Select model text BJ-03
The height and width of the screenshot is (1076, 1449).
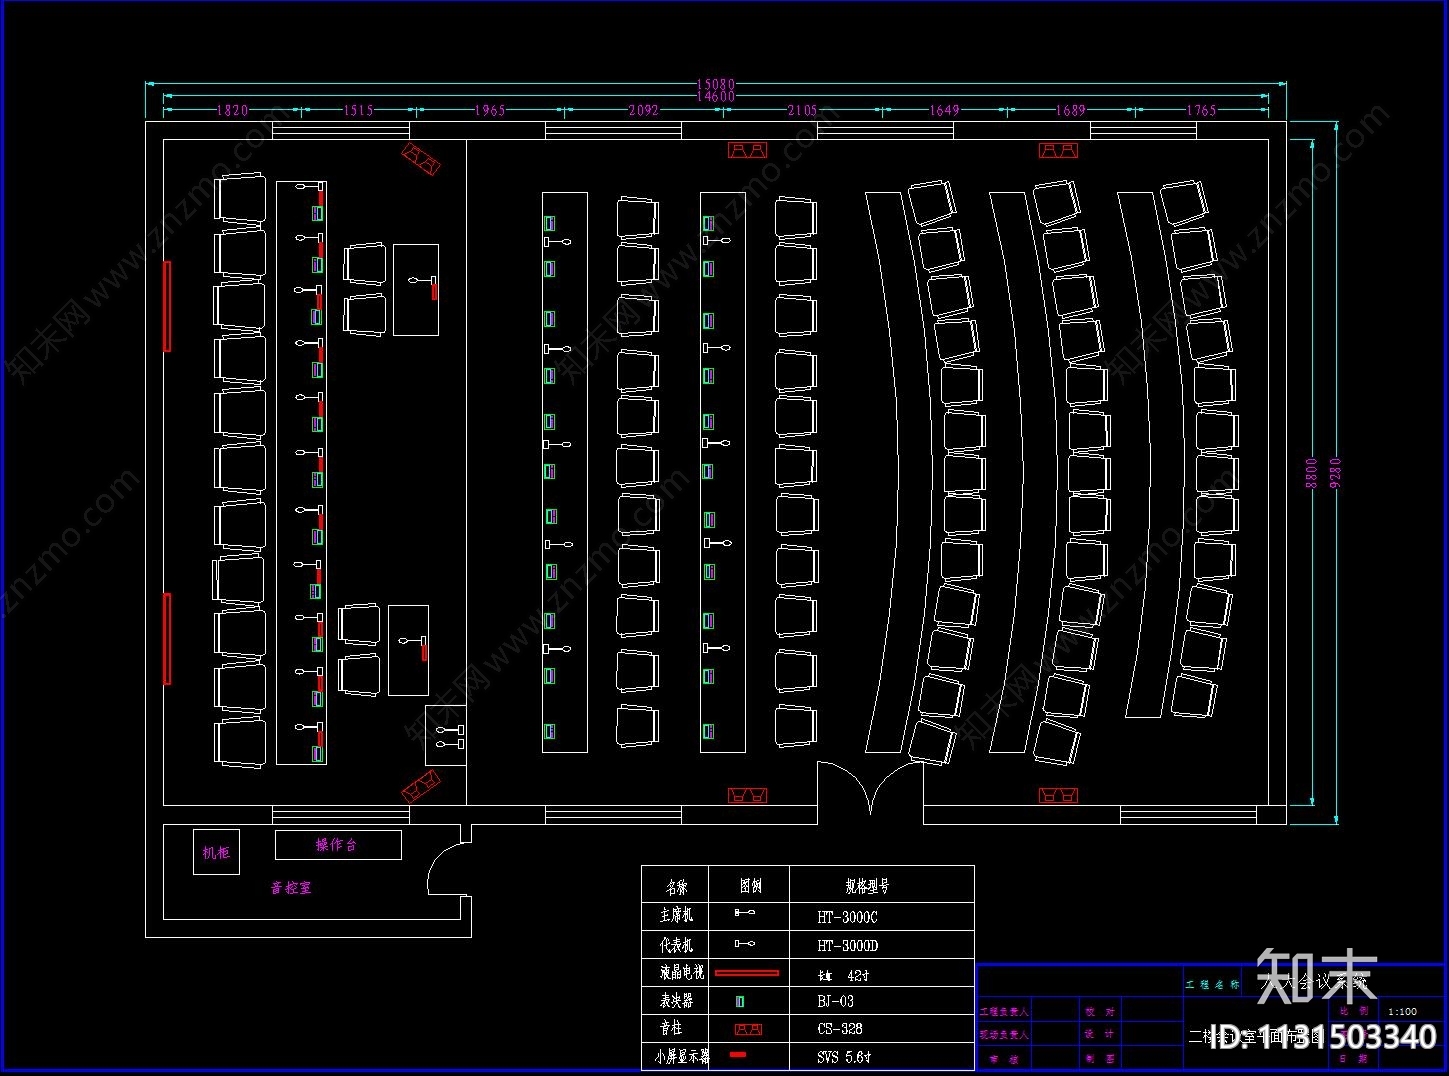tap(835, 1001)
